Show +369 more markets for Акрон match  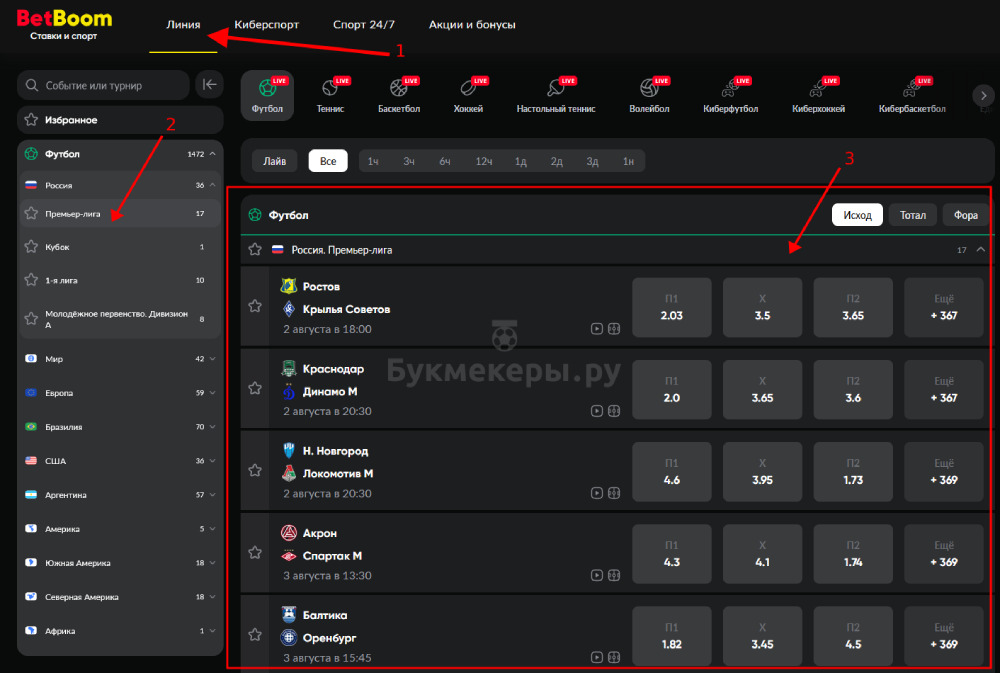[x=944, y=554]
